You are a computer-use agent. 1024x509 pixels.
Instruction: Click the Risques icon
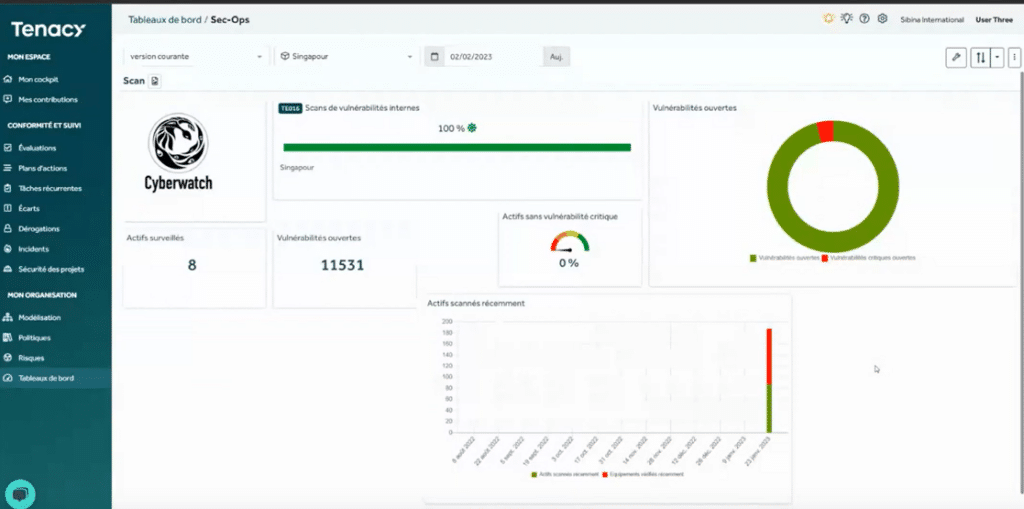tap(8, 359)
